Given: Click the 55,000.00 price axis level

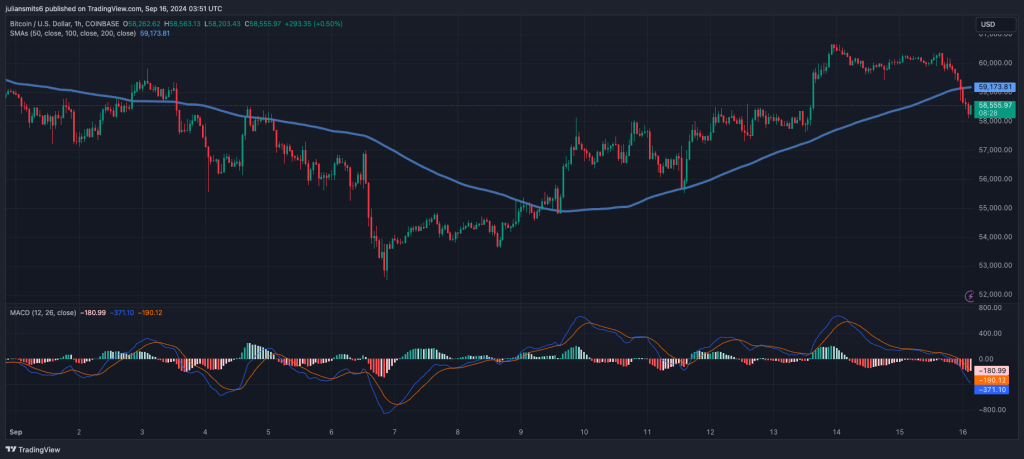Looking at the screenshot, I should click(995, 208).
